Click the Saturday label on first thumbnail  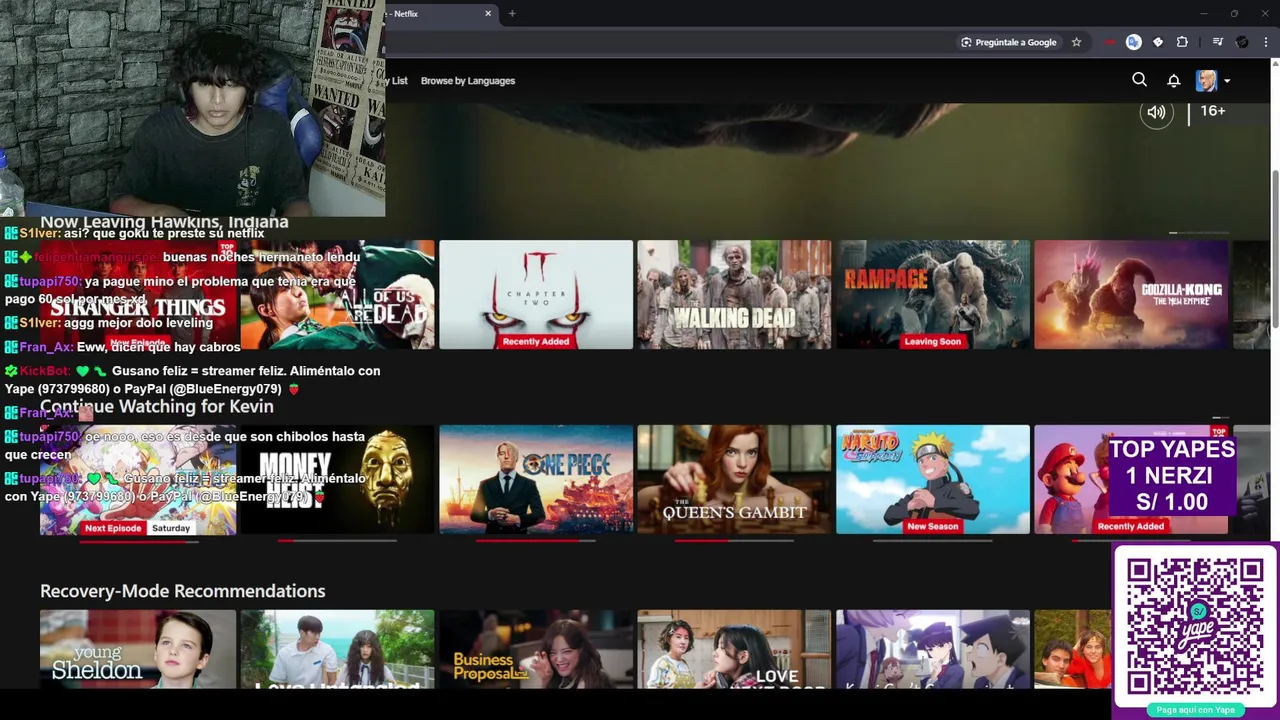click(x=171, y=528)
